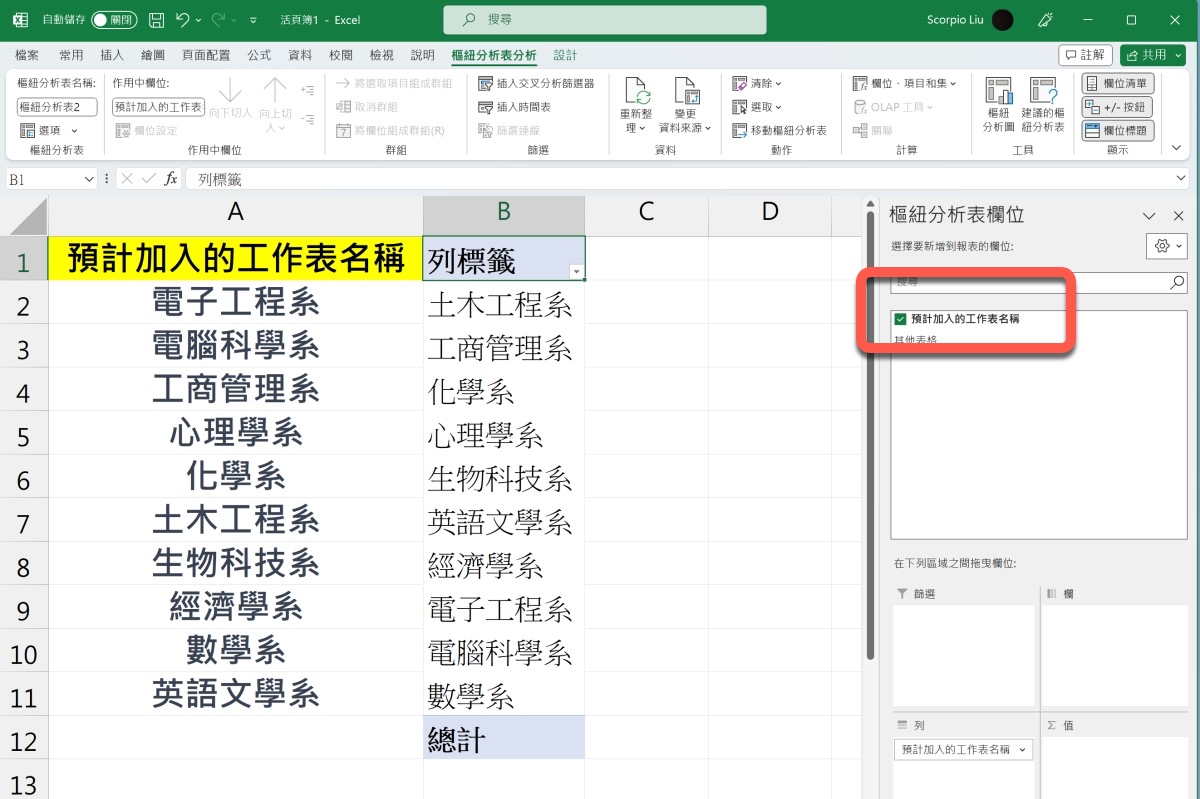Viewport: 1200px width, 799px height.
Task: Switch to the 設計 ribbon tab
Action: (x=565, y=55)
